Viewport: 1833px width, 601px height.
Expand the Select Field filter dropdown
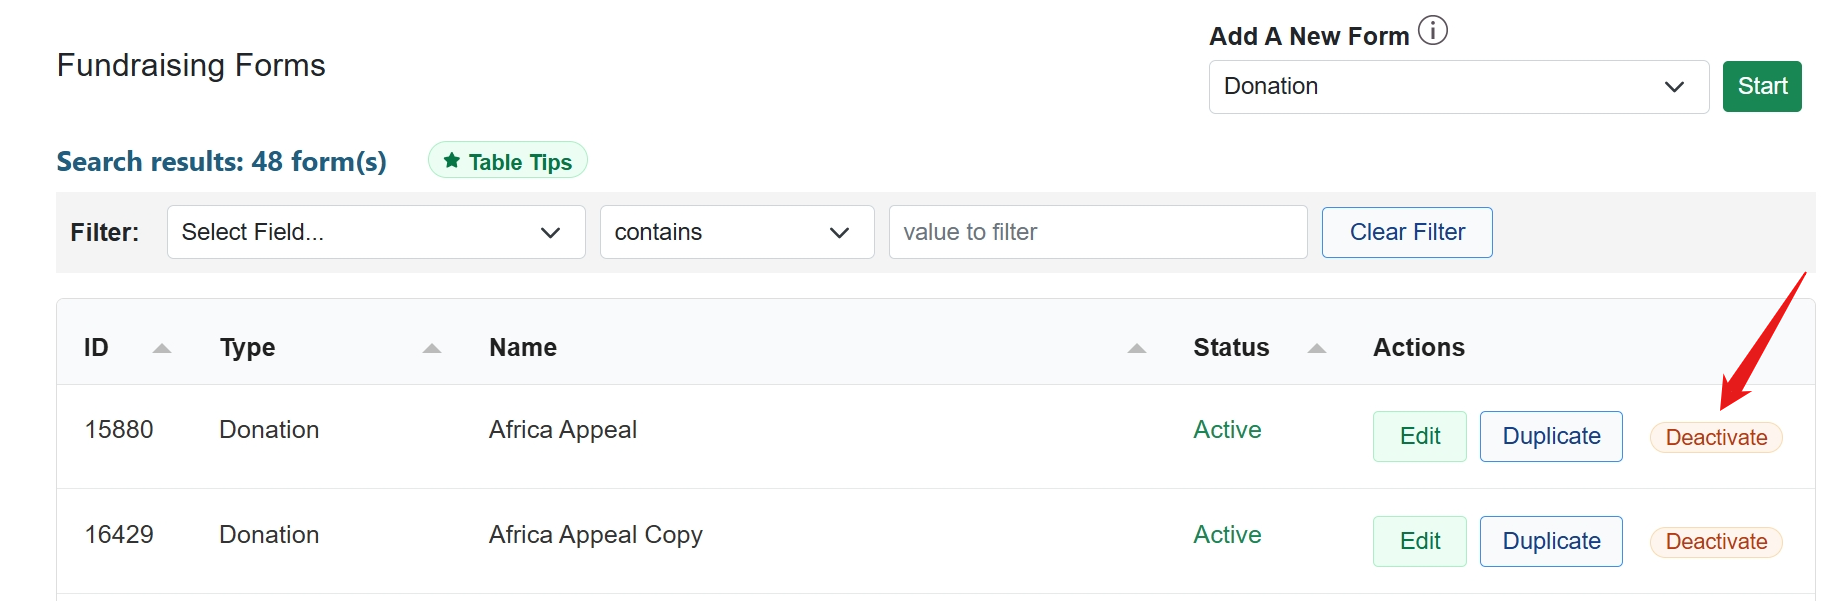coord(375,232)
